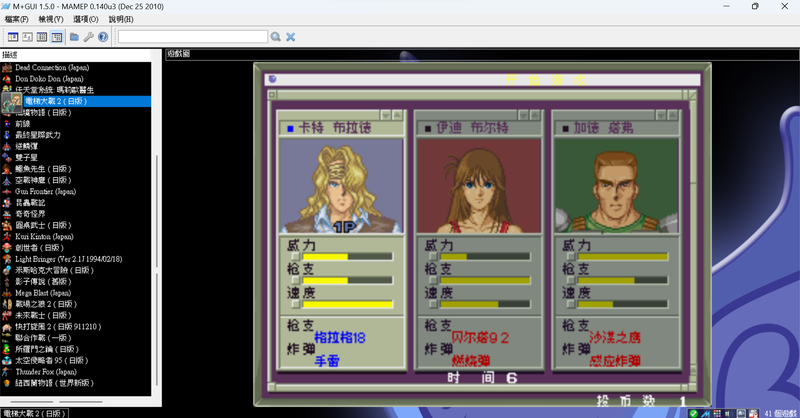
Task: Click status bar text 電梯大戰 2 (日版)
Action: pos(34,413)
